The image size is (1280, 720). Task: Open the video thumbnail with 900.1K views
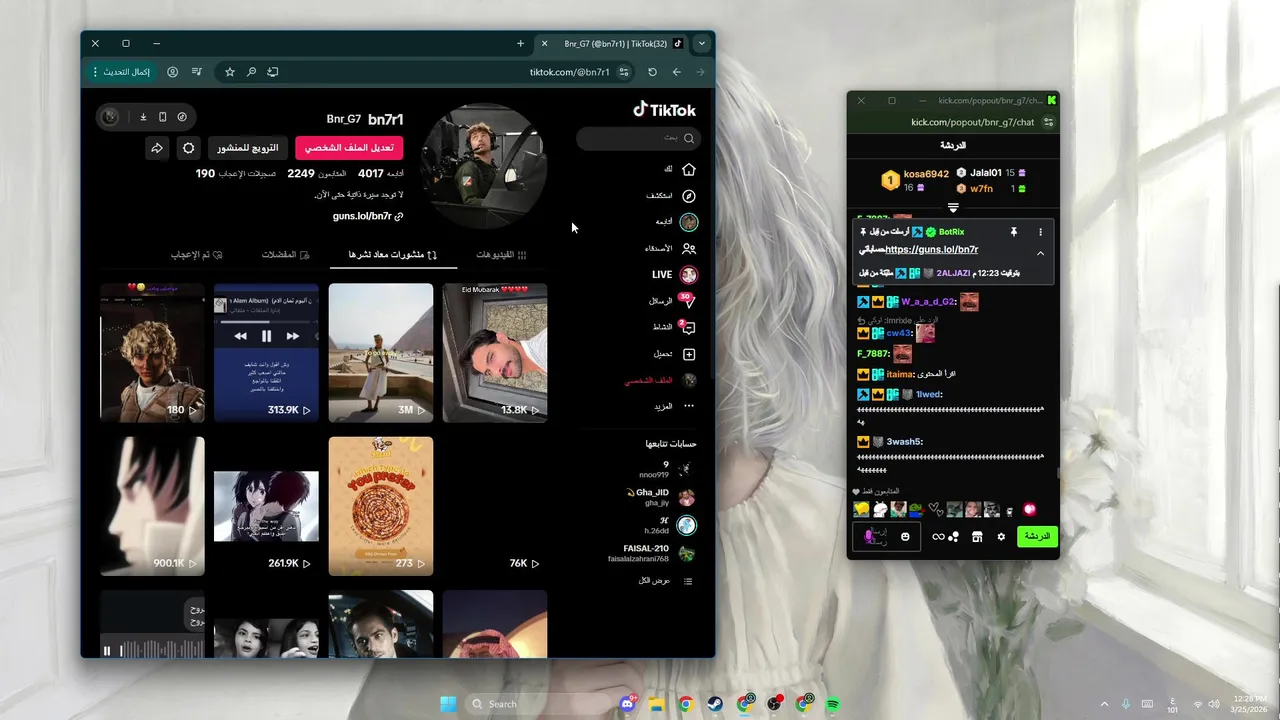tap(152, 506)
